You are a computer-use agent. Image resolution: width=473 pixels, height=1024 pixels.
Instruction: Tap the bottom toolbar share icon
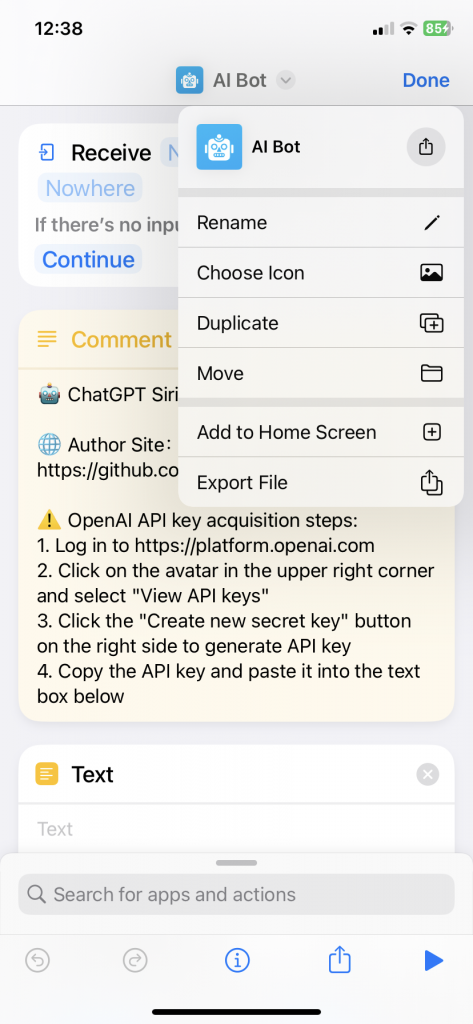[x=340, y=959]
